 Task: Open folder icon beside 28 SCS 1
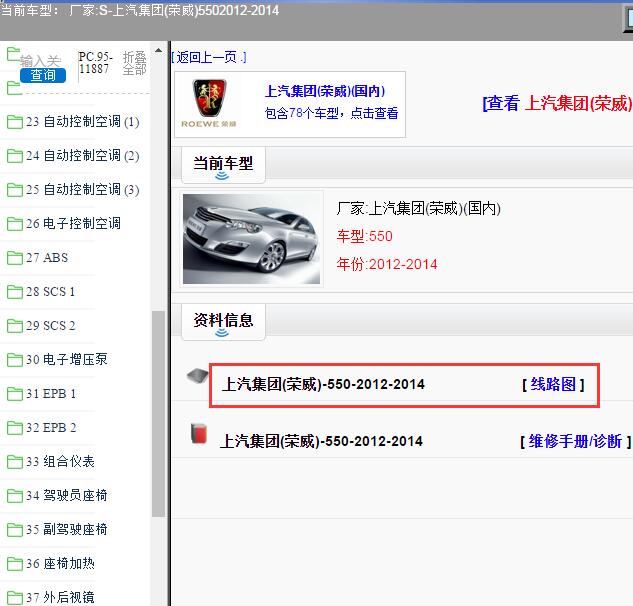pyautogui.click(x=15, y=291)
